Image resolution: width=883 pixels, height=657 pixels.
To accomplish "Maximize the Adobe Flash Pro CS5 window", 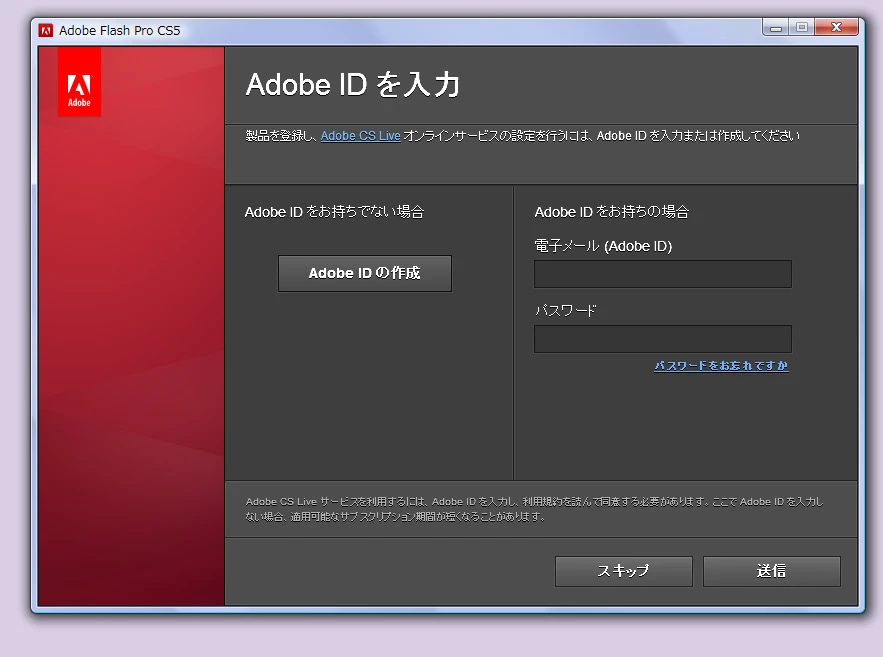I will (802, 27).
